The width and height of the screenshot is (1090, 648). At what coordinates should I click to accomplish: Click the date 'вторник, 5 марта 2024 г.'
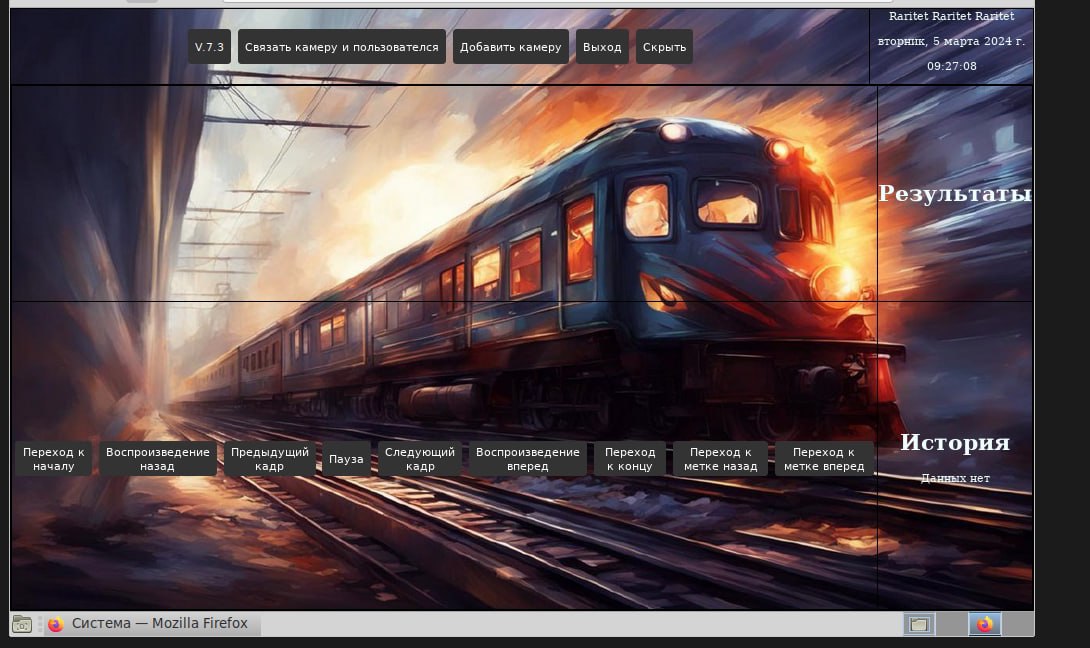pos(952,41)
